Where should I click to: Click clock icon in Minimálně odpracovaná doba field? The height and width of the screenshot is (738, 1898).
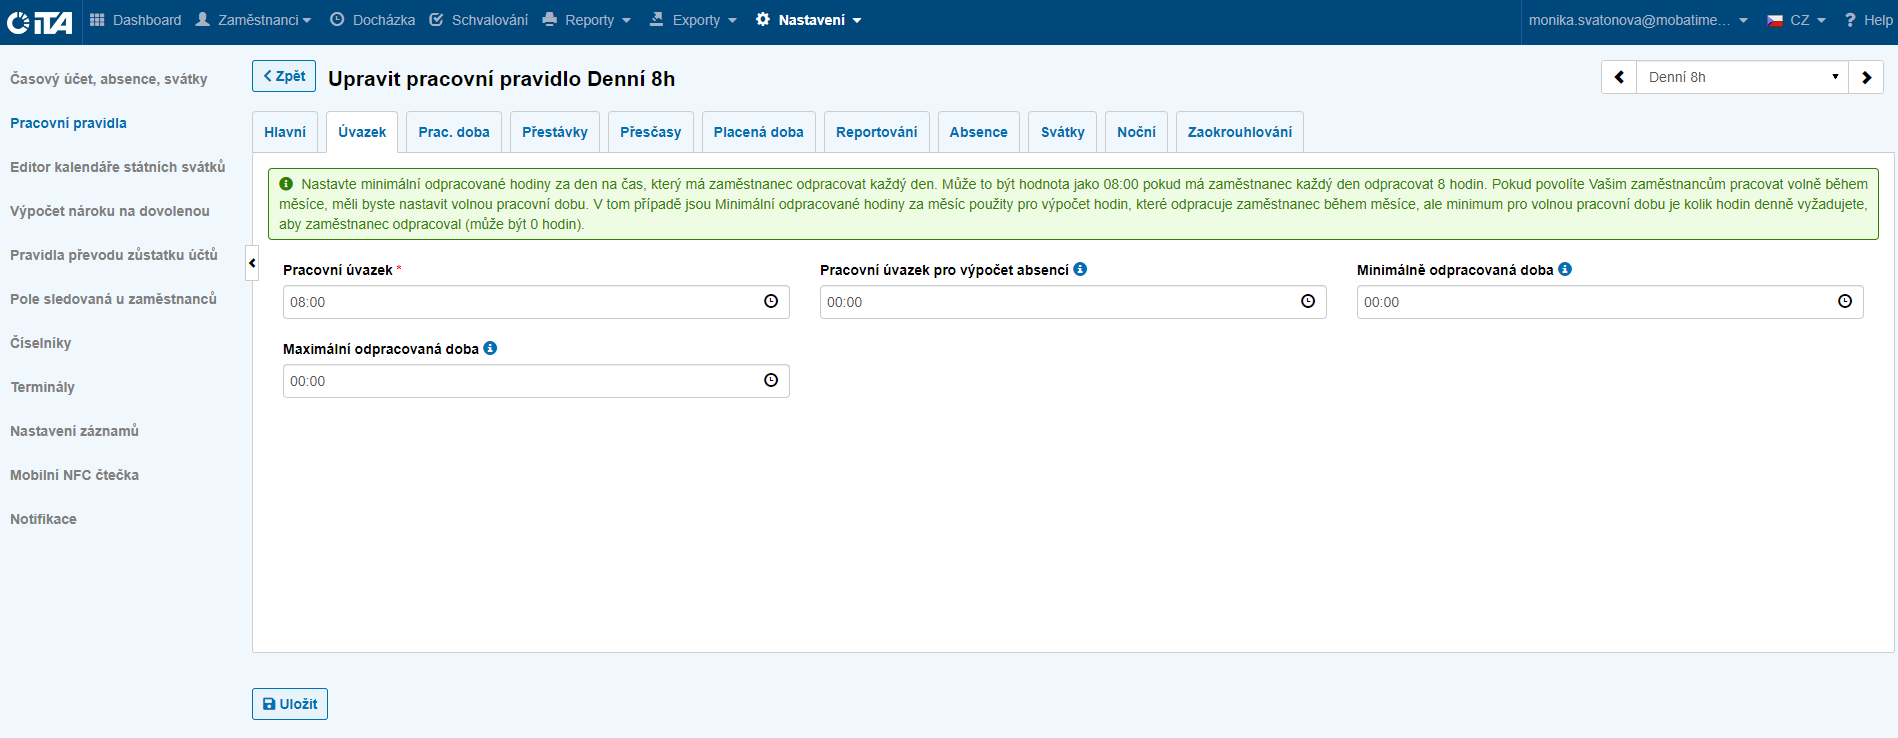click(x=1844, y=301)
